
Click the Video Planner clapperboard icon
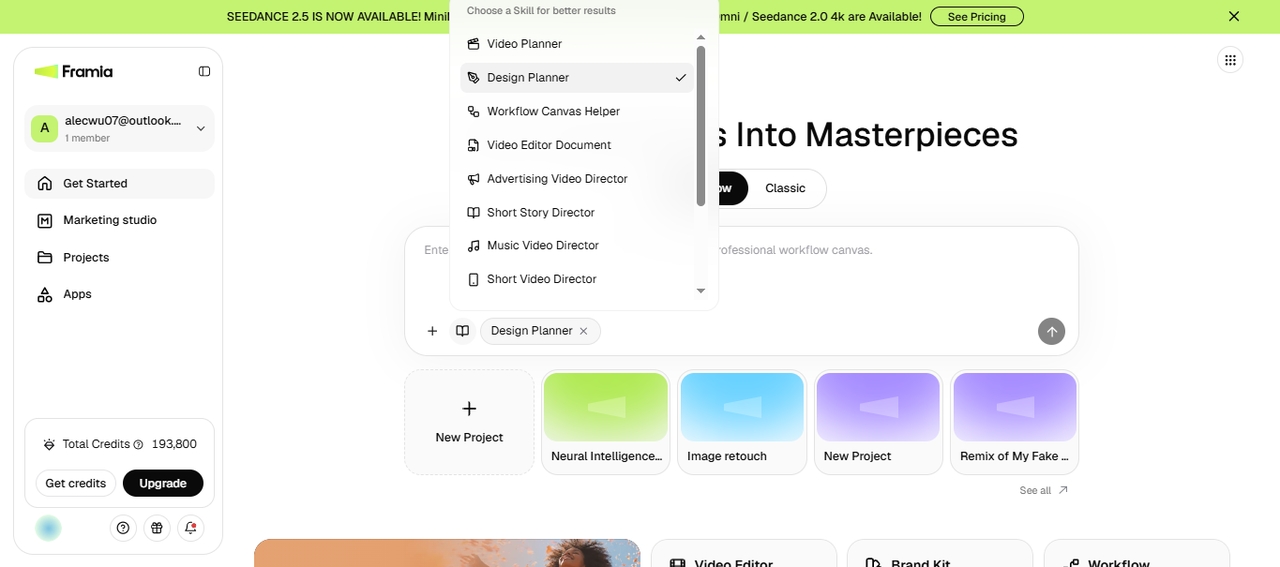474,44
